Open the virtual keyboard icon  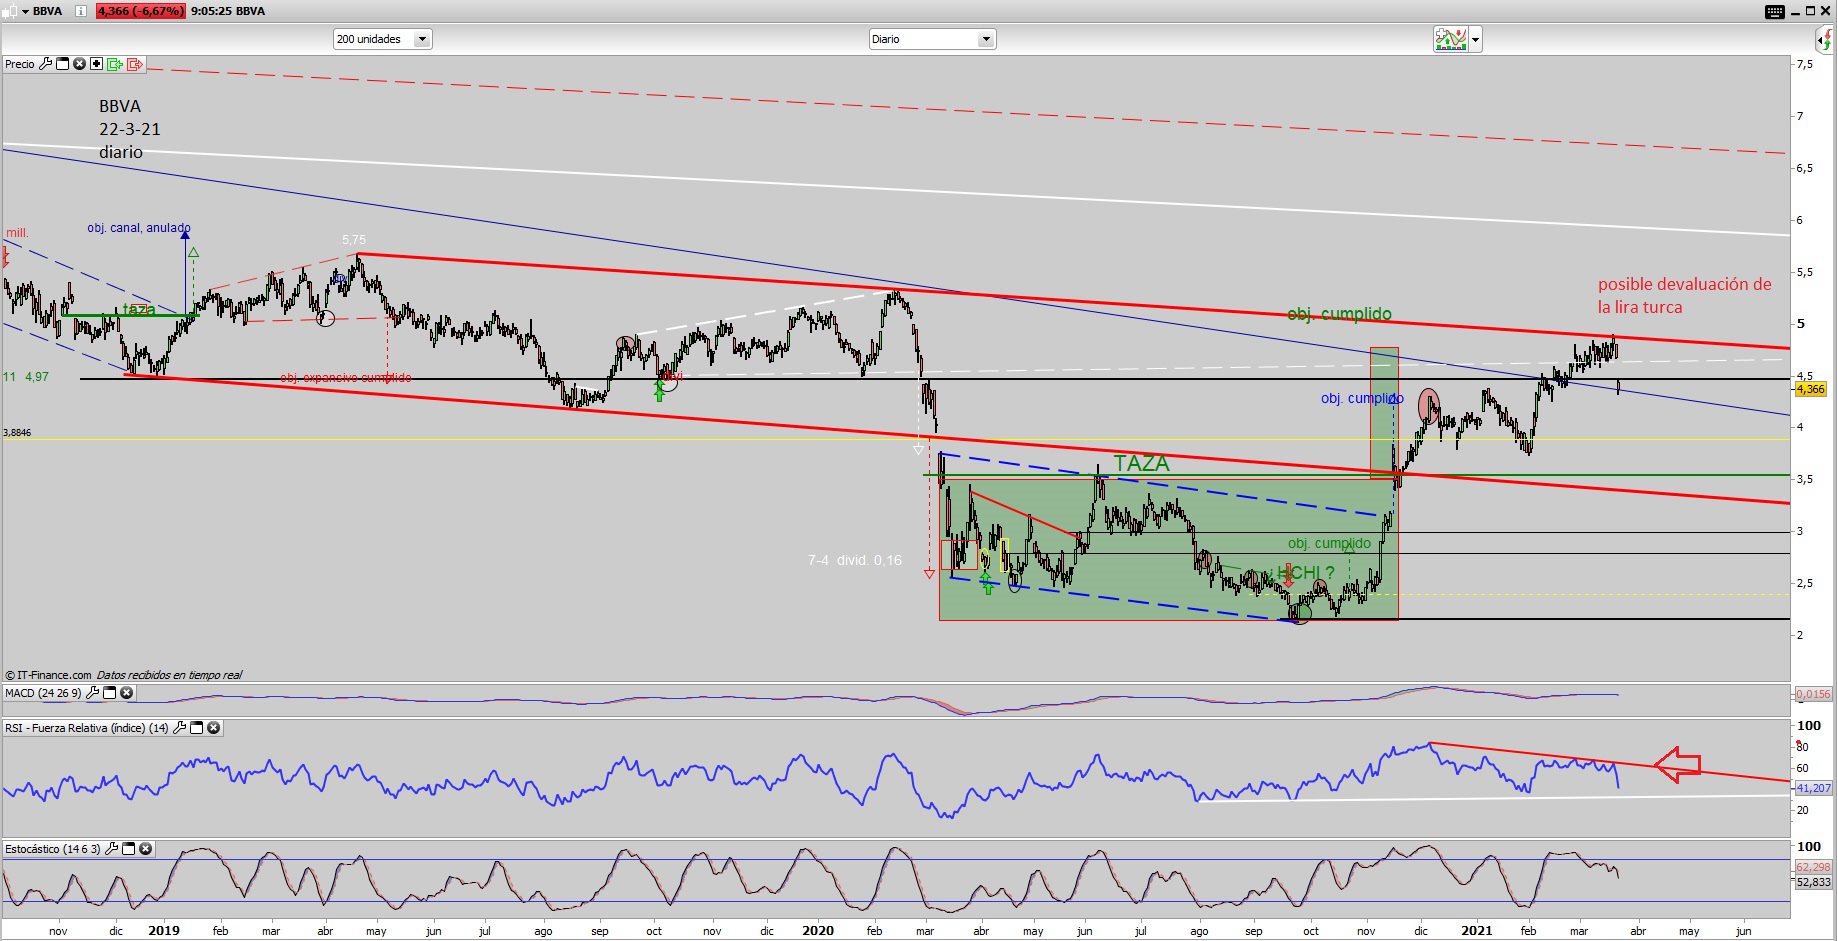pyautogui.click(x=1775, y=12)
